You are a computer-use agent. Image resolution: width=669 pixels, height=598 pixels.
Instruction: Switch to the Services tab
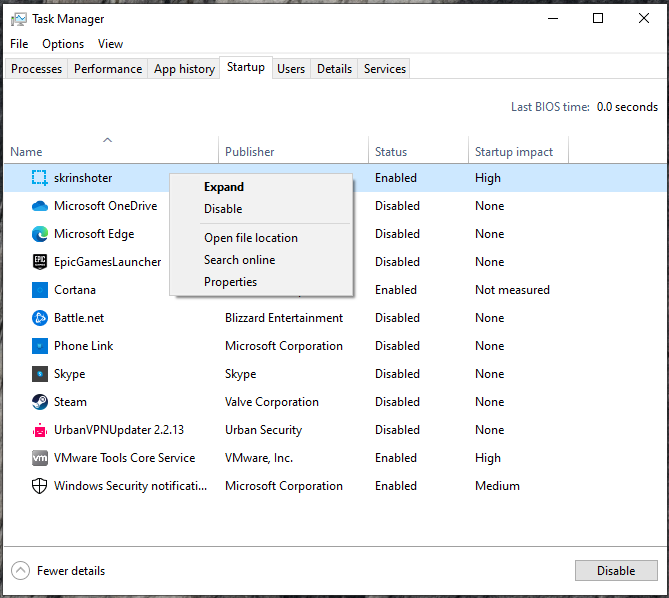point(385,69)
